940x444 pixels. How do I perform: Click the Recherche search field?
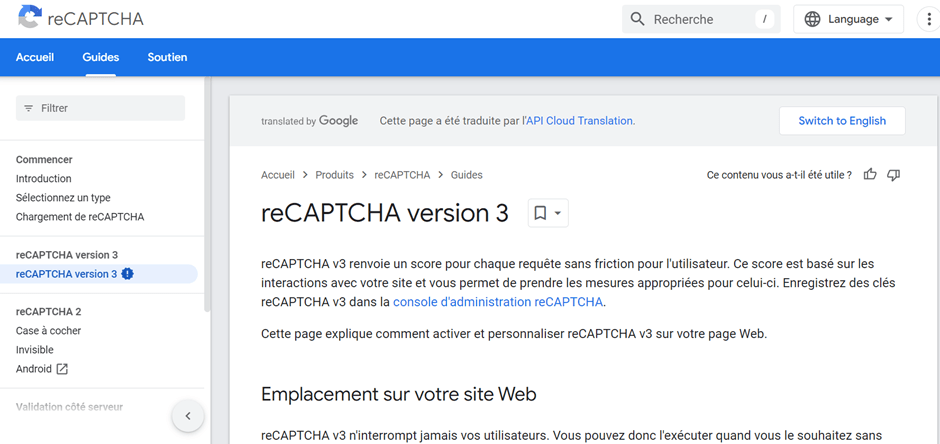click(x=701, y=19)
